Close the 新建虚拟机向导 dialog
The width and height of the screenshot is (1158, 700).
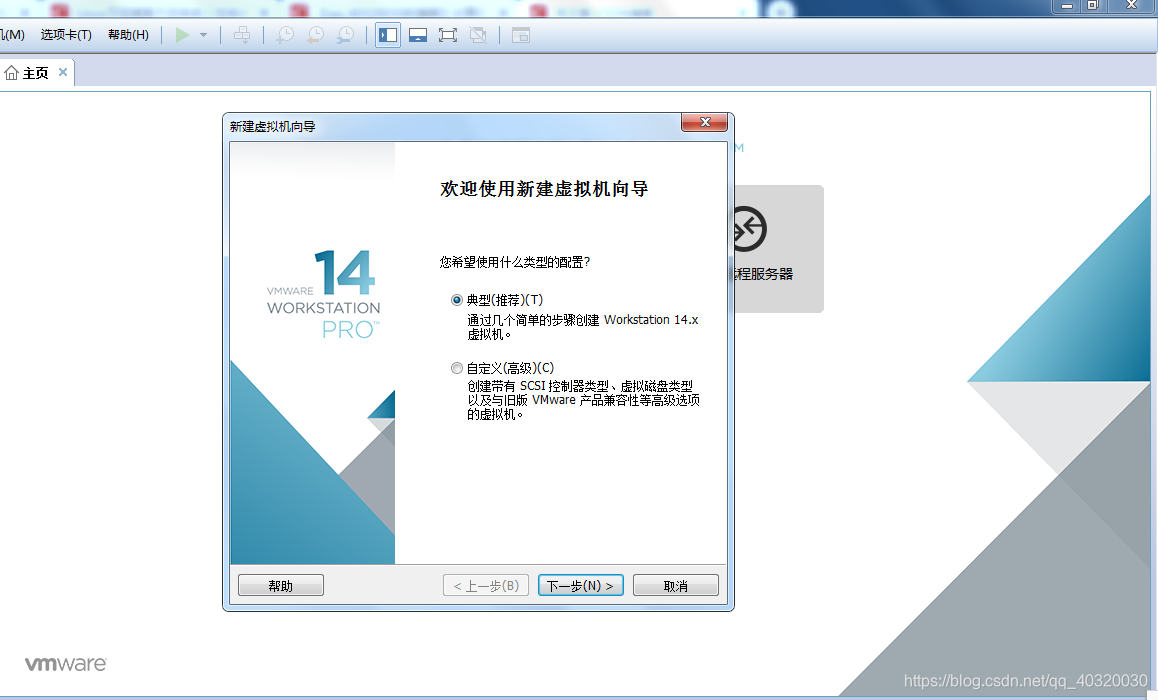pyautogui.click(x=705, y=123)
